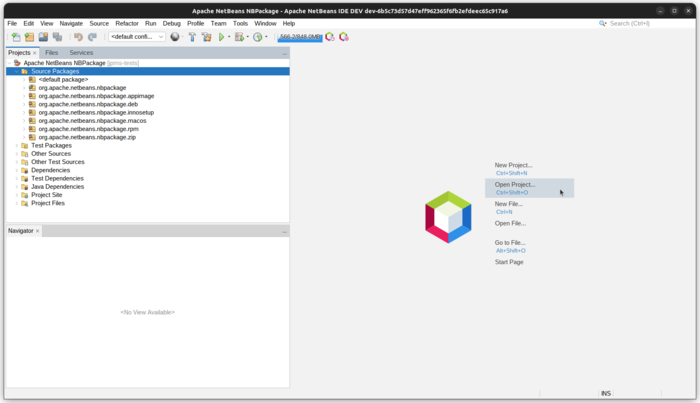Viewport: 700px width, 403px height.
Task: Expand the Project Files folder
Action: (17, 203)
